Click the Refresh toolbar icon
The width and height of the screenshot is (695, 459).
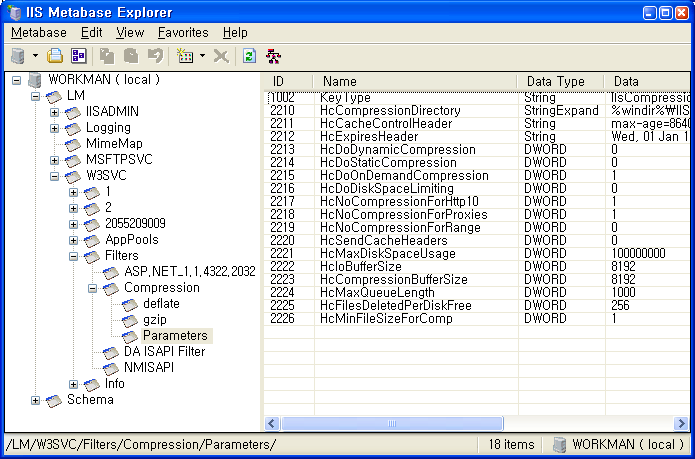click(249, 56)
